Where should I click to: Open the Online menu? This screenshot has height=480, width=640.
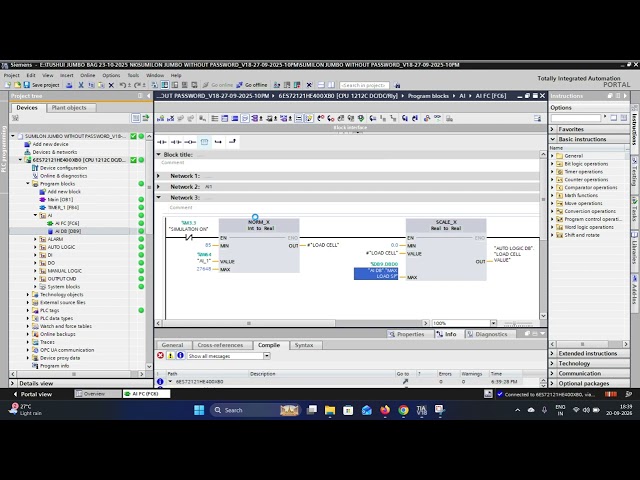pos(87,75)
